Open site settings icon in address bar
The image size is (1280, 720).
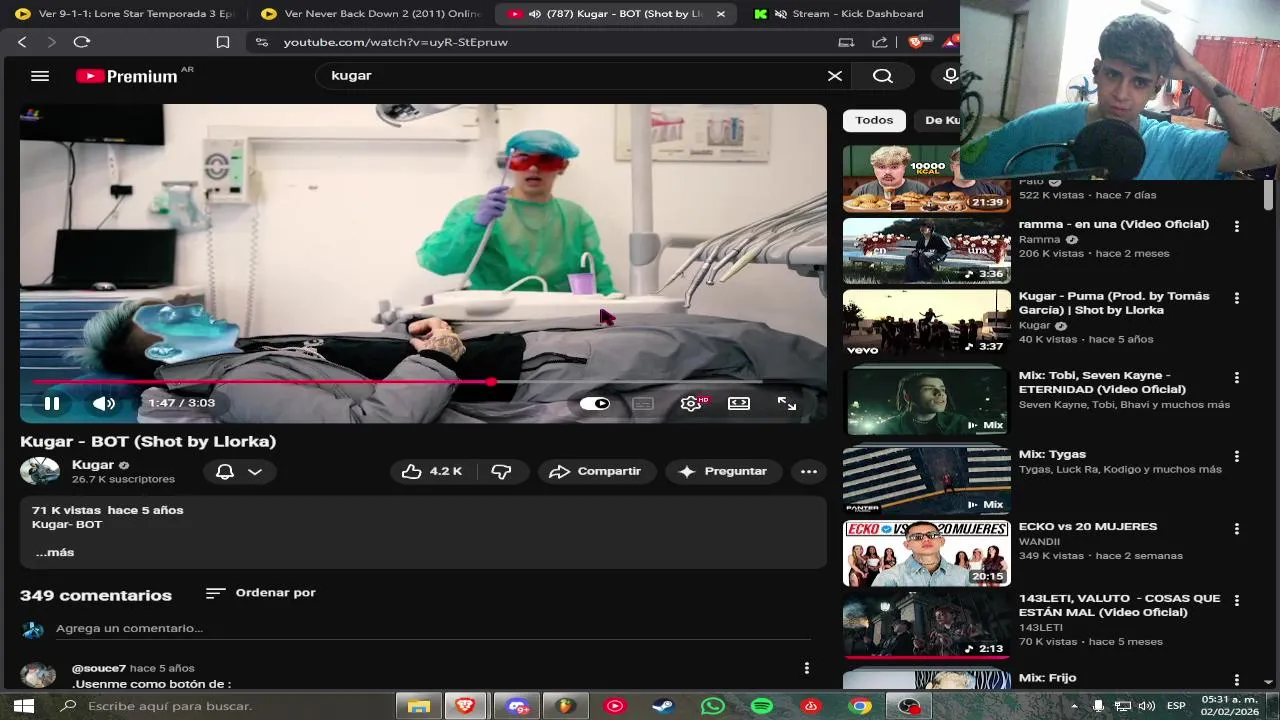(262, 42)
